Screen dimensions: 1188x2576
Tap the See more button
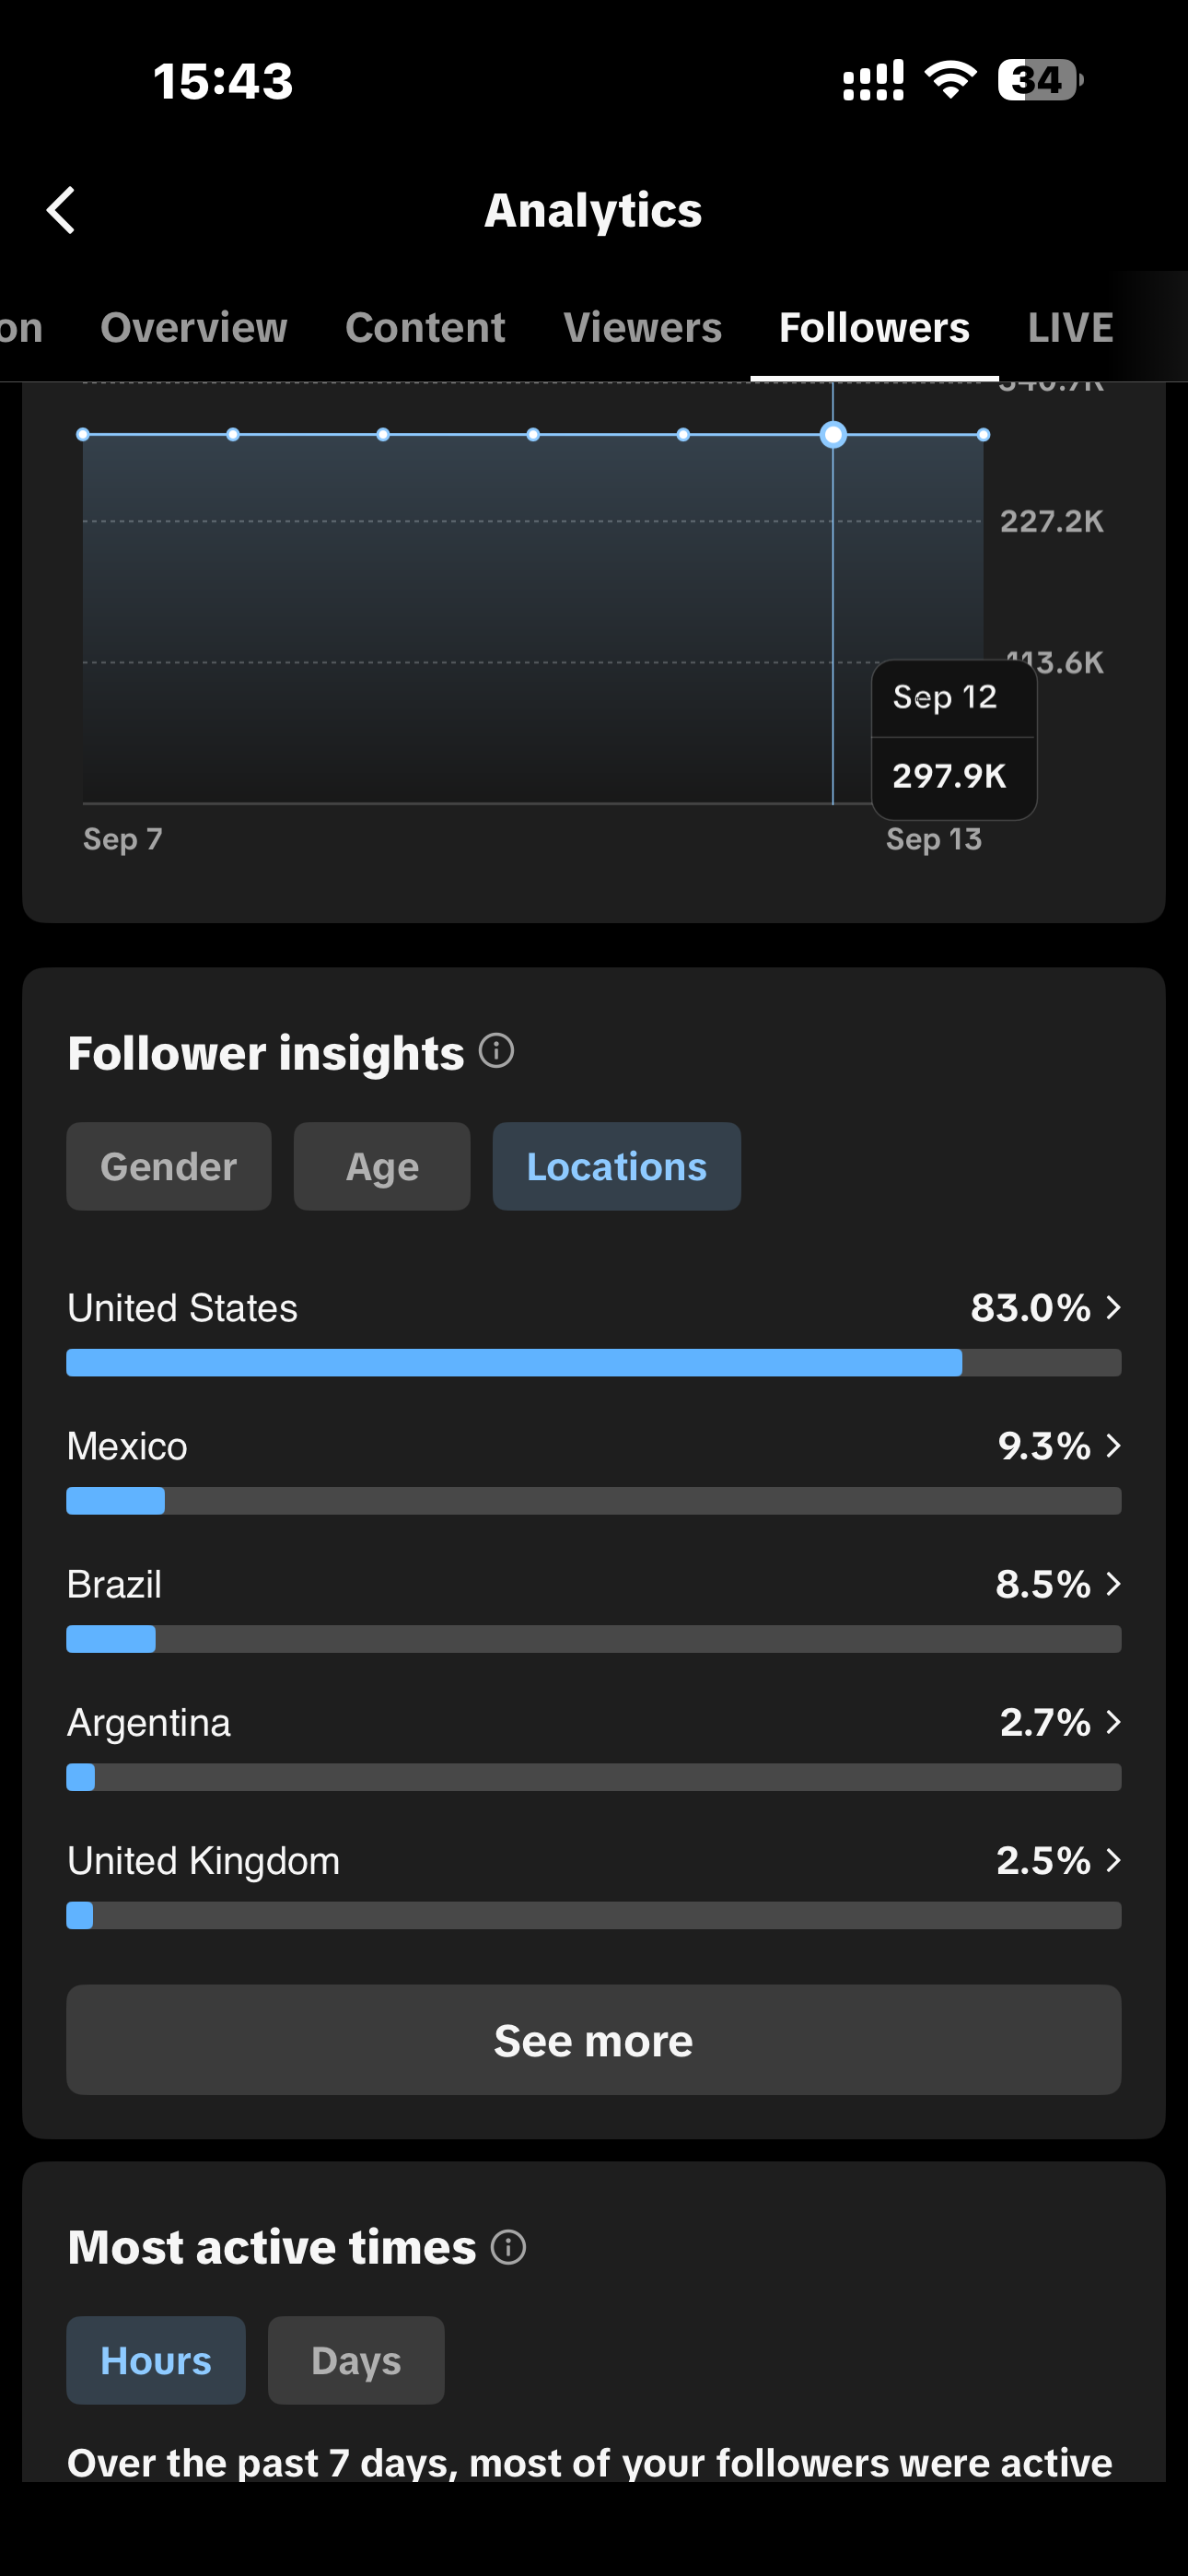click(594, 2040)
